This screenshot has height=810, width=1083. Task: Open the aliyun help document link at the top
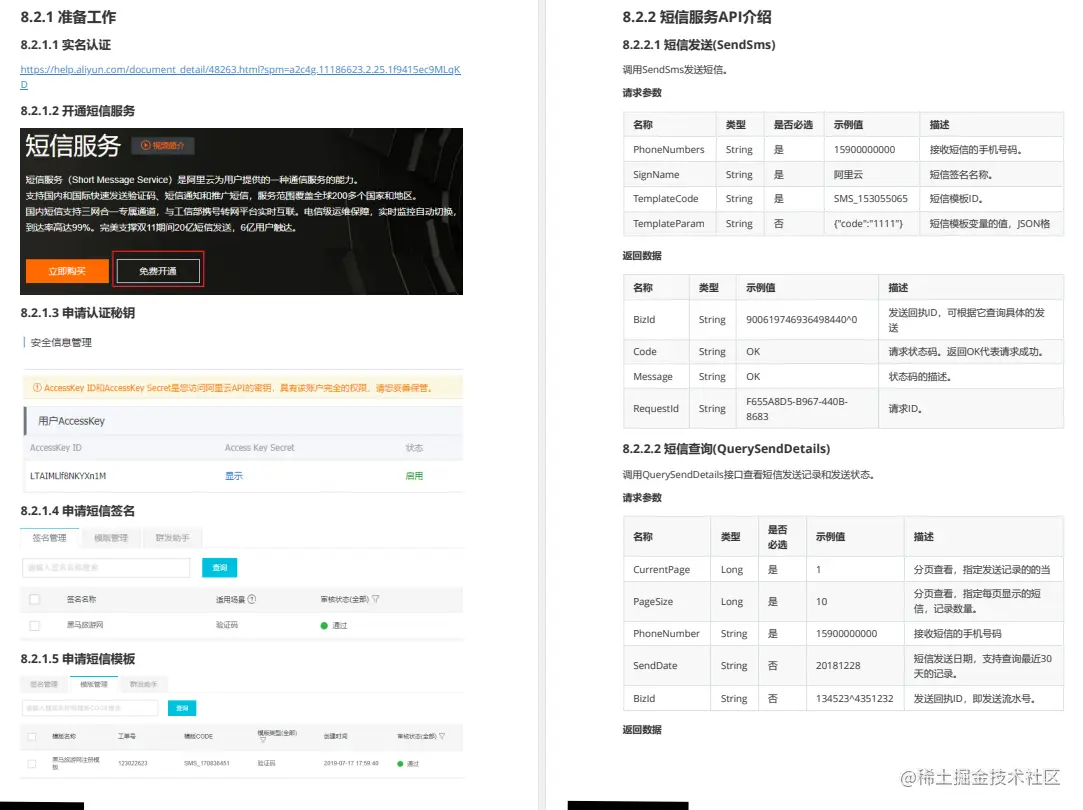click(x=240, y=70)
